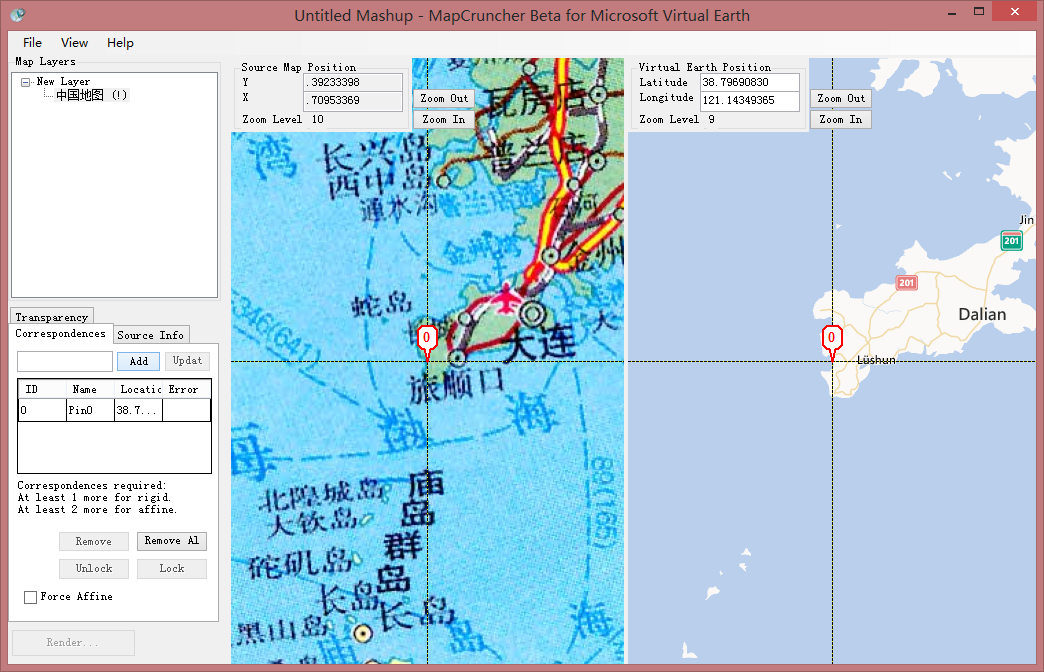Image resolution: width=1044 pixels, height=672 pixels.
Task: Click pin 0 marker on Virtual Earth map
Action: (x=832, y=338)
